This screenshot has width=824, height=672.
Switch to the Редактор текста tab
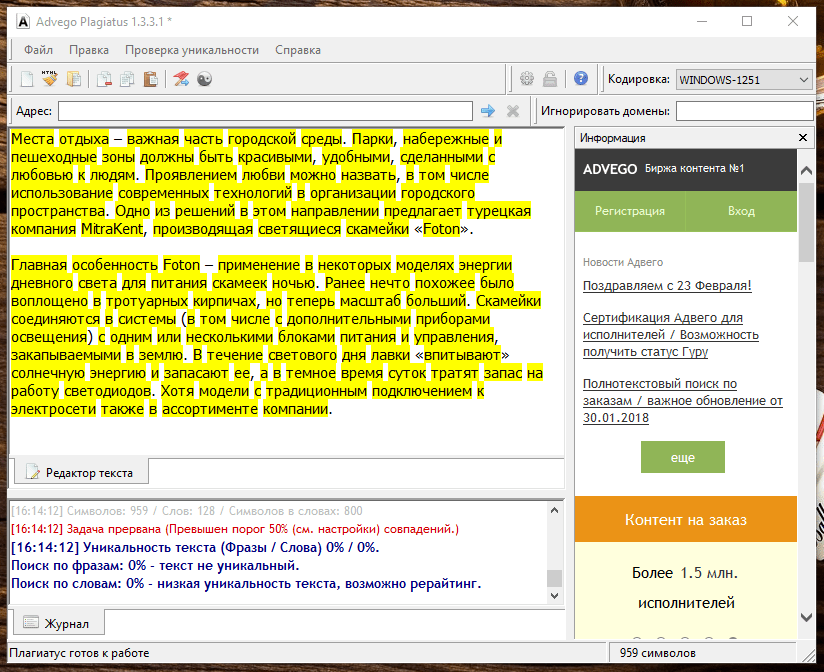80,472
